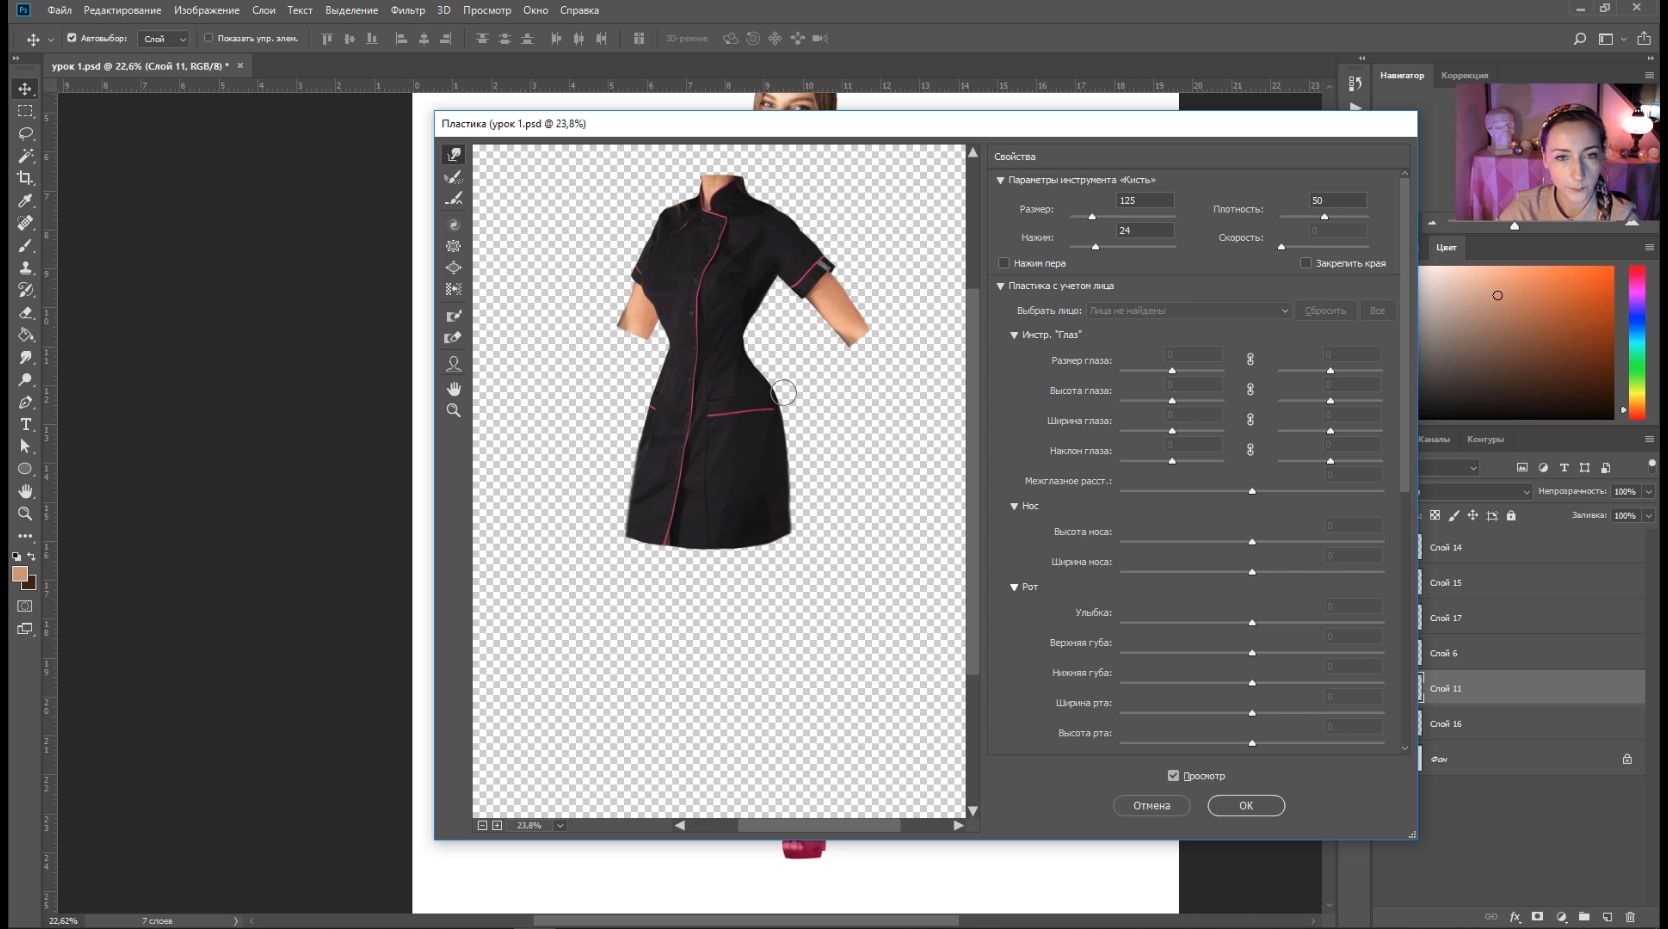Collapse Параметры инструмента «Кисть» section
This screenshot has height=929, width=1668.
pyautogui.click(x=1000, y=180)
